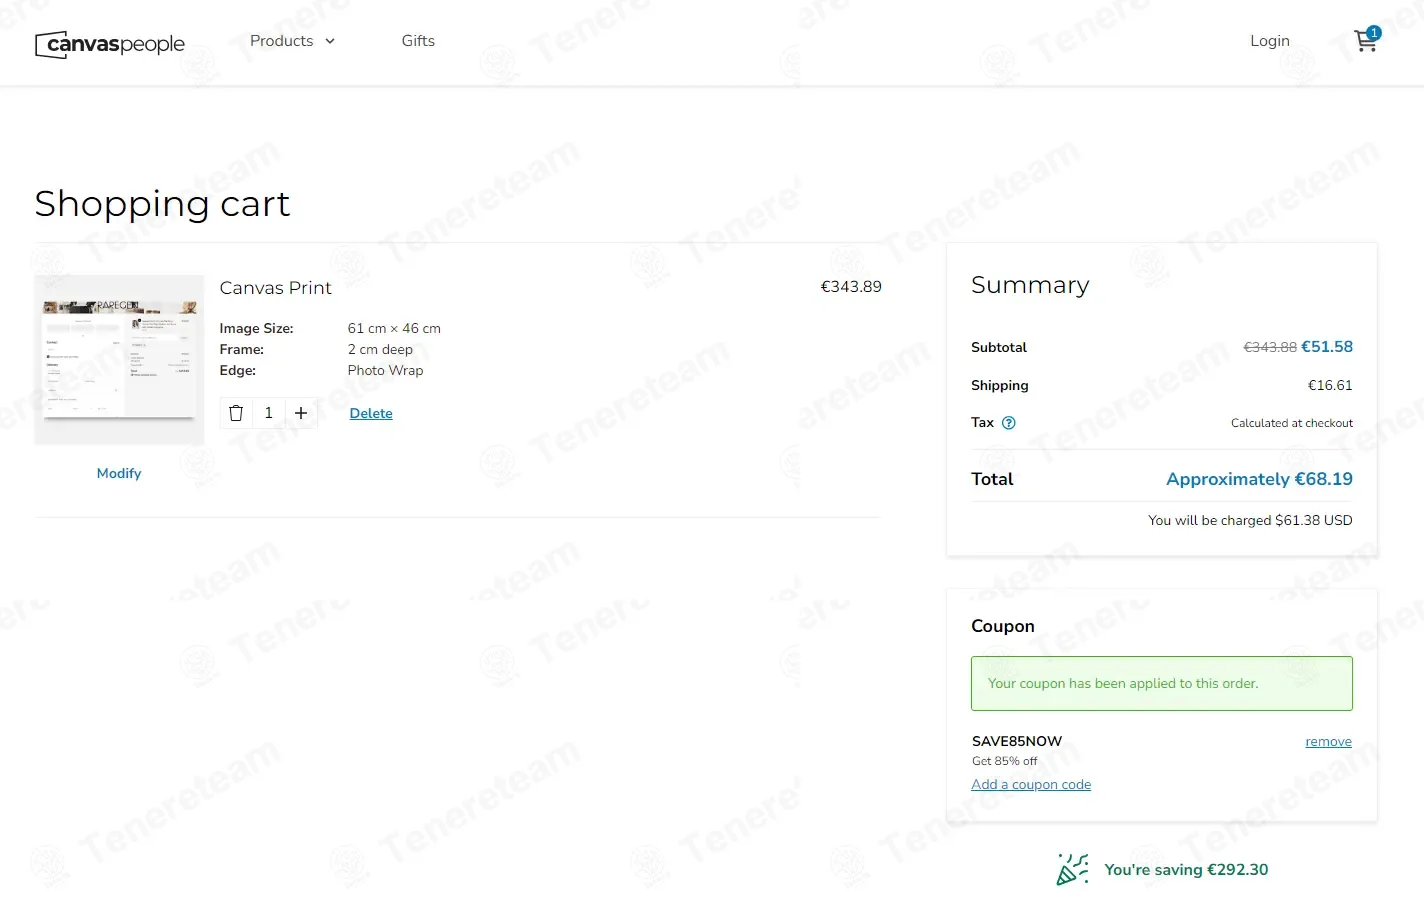
Task: Click the discounted subtotal €51.58
Action: point(1327,347)
